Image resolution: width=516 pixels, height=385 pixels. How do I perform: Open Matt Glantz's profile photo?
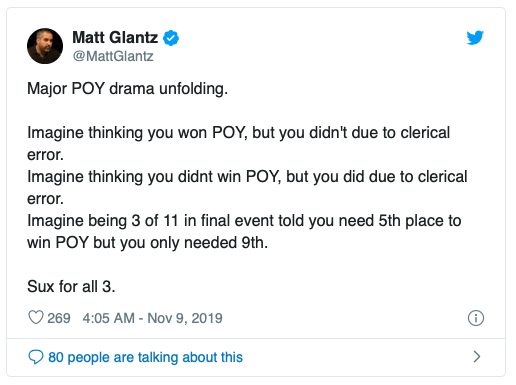coord(45,46)
